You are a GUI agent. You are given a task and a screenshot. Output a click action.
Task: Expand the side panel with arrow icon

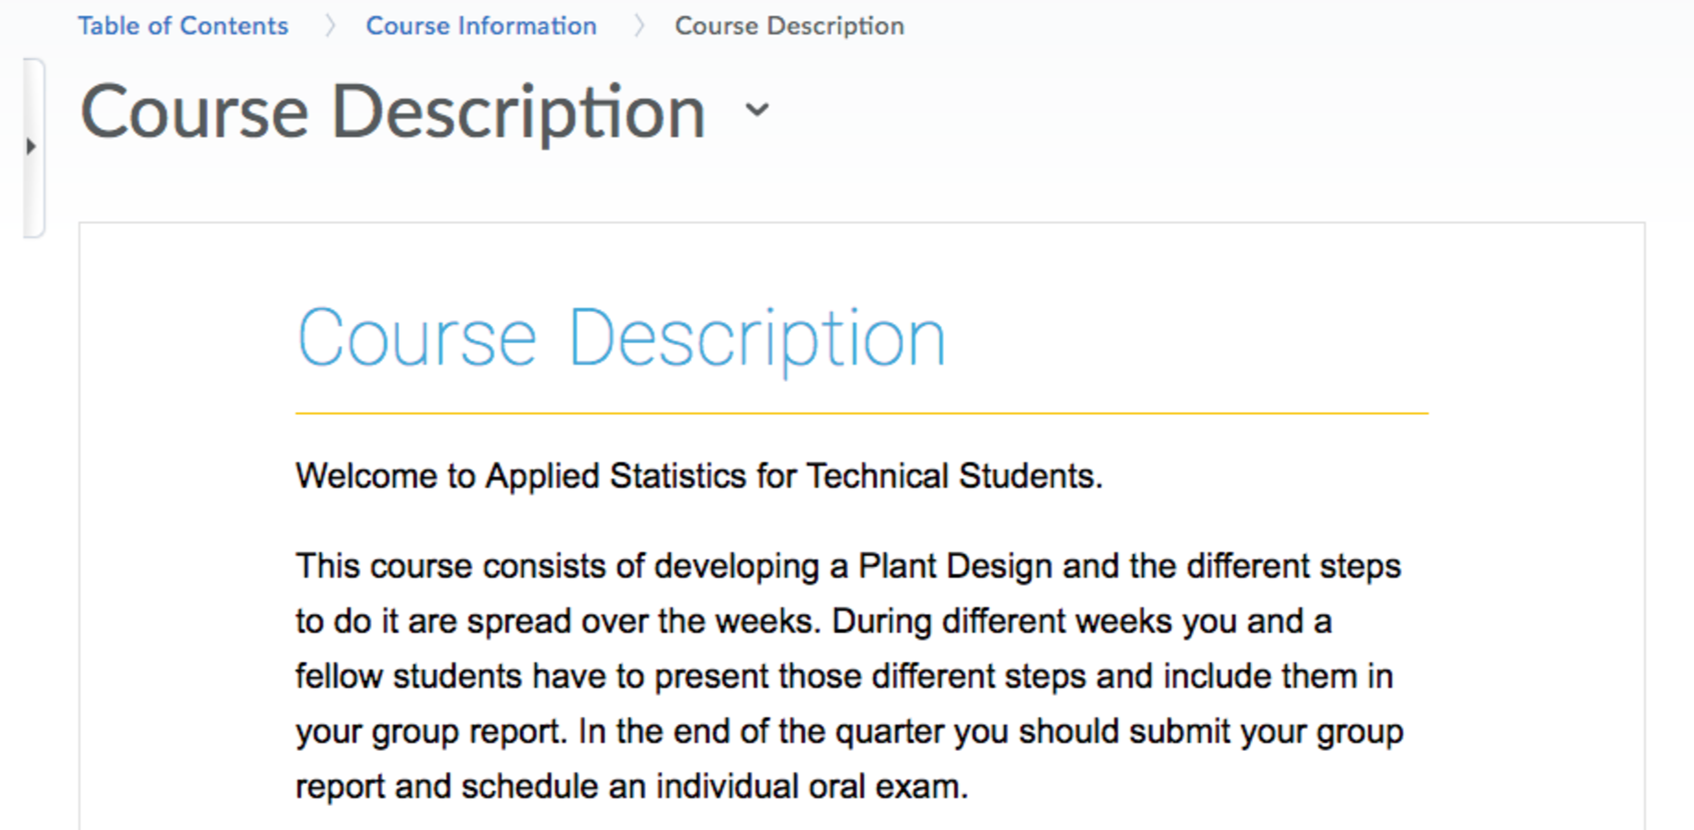(x=31, y=147)
